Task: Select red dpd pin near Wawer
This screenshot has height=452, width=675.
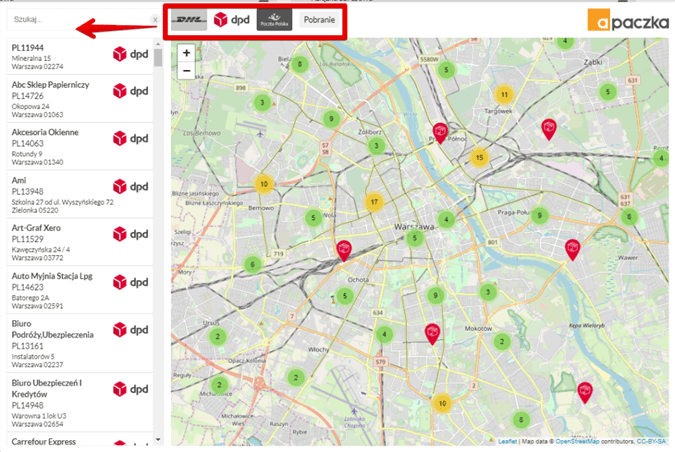Action: (x=572, y=249)
